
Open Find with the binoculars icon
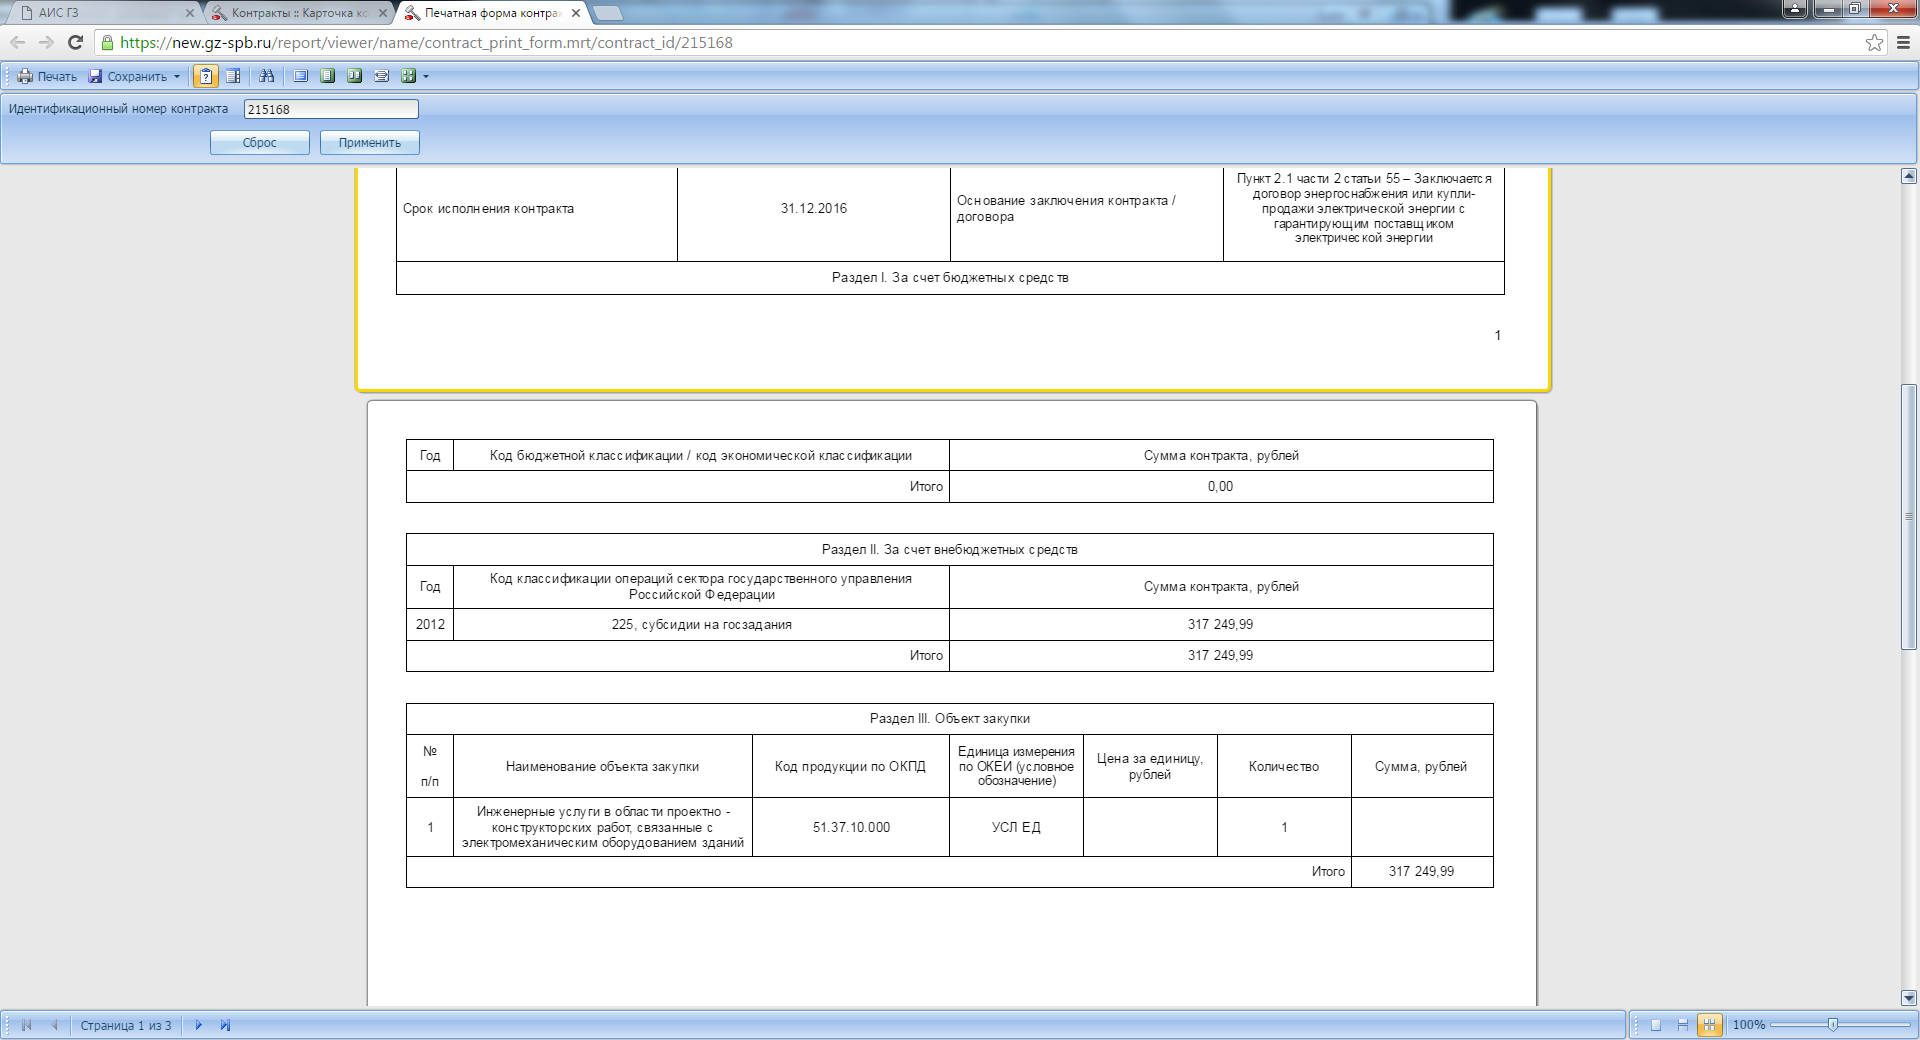pyautogui.click(x=267, y=76)
